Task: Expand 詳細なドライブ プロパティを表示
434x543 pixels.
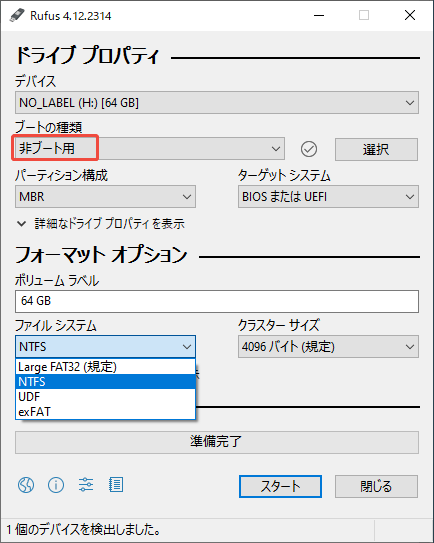Action: click(x=100, y=224)
